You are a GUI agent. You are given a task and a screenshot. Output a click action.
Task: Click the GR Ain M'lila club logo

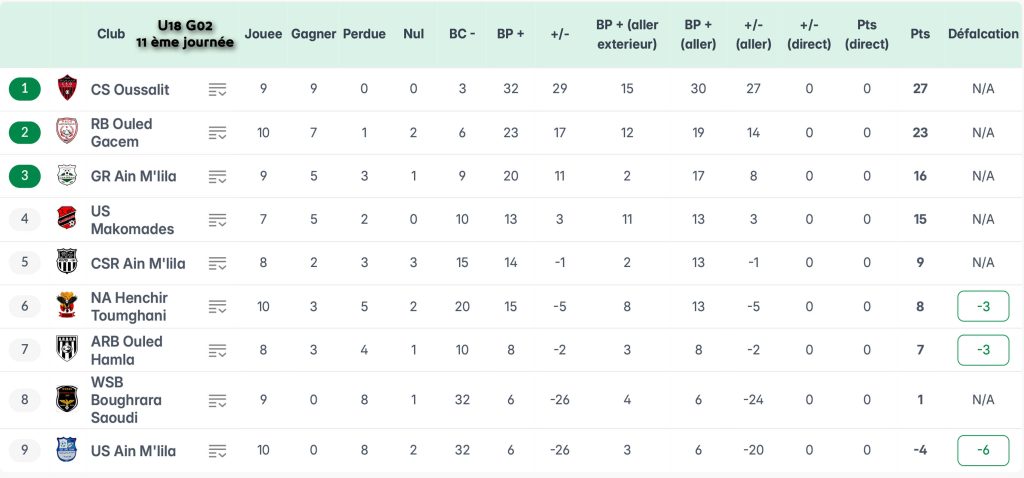pyautogui.click(x=67, y=176)
